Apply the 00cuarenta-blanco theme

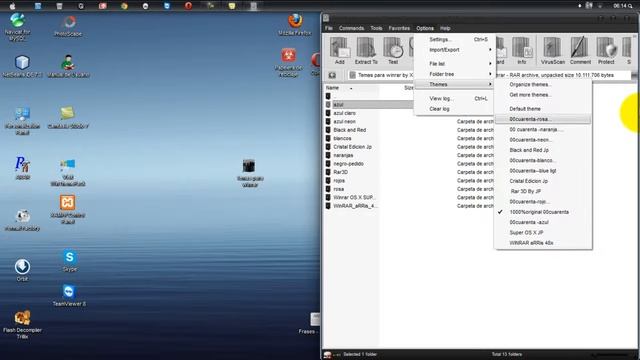click(542, 160)
